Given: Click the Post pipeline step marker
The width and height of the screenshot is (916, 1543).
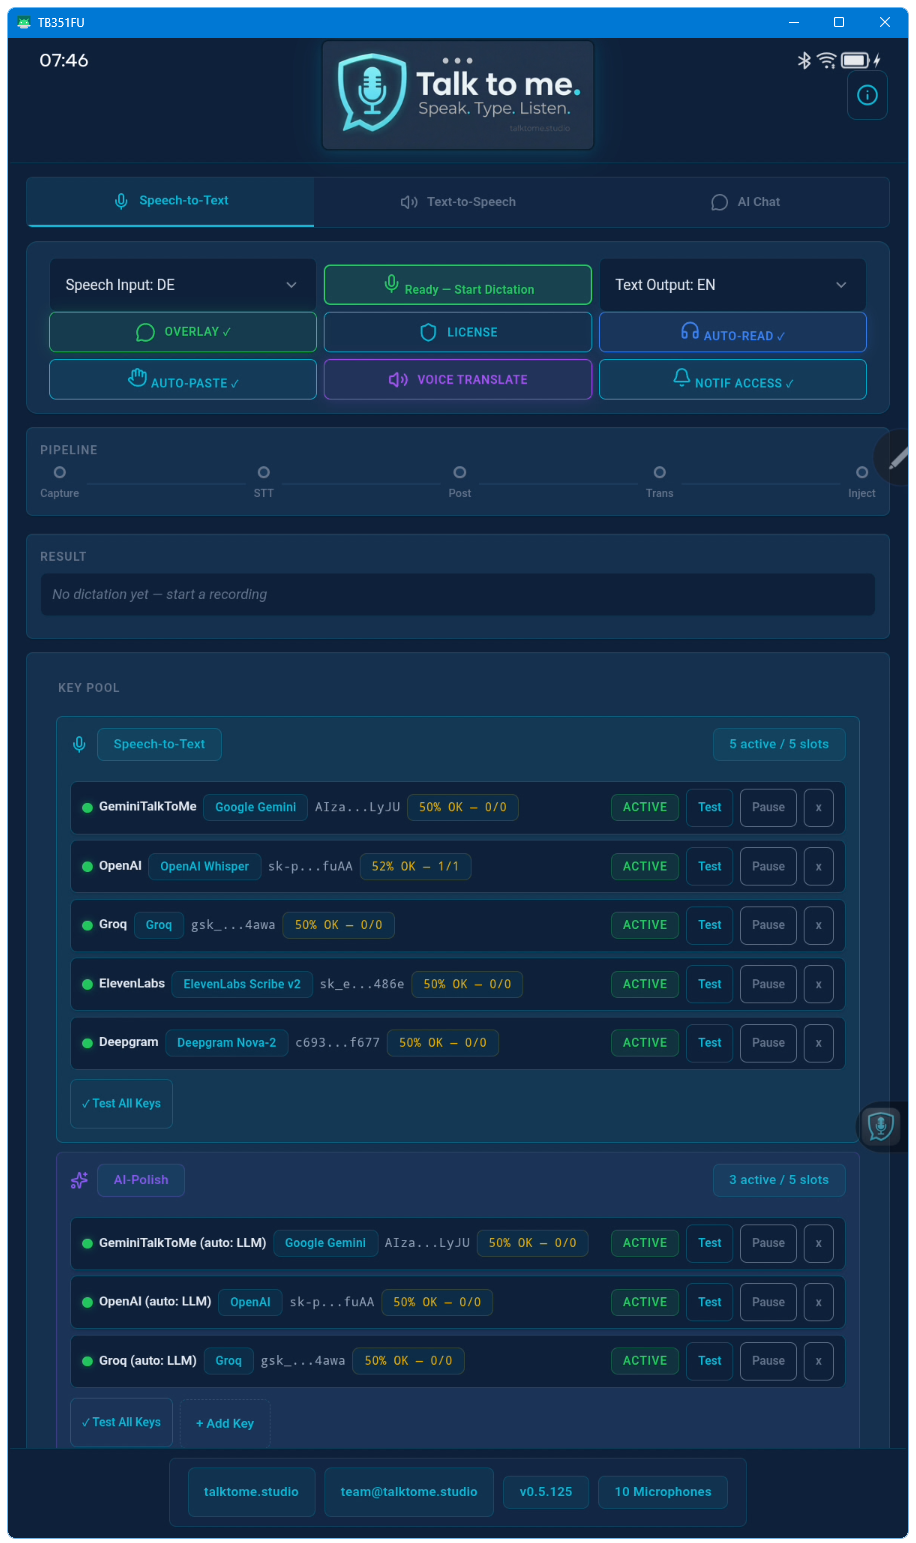Looking at the screenshot, I should pos(460,472).
